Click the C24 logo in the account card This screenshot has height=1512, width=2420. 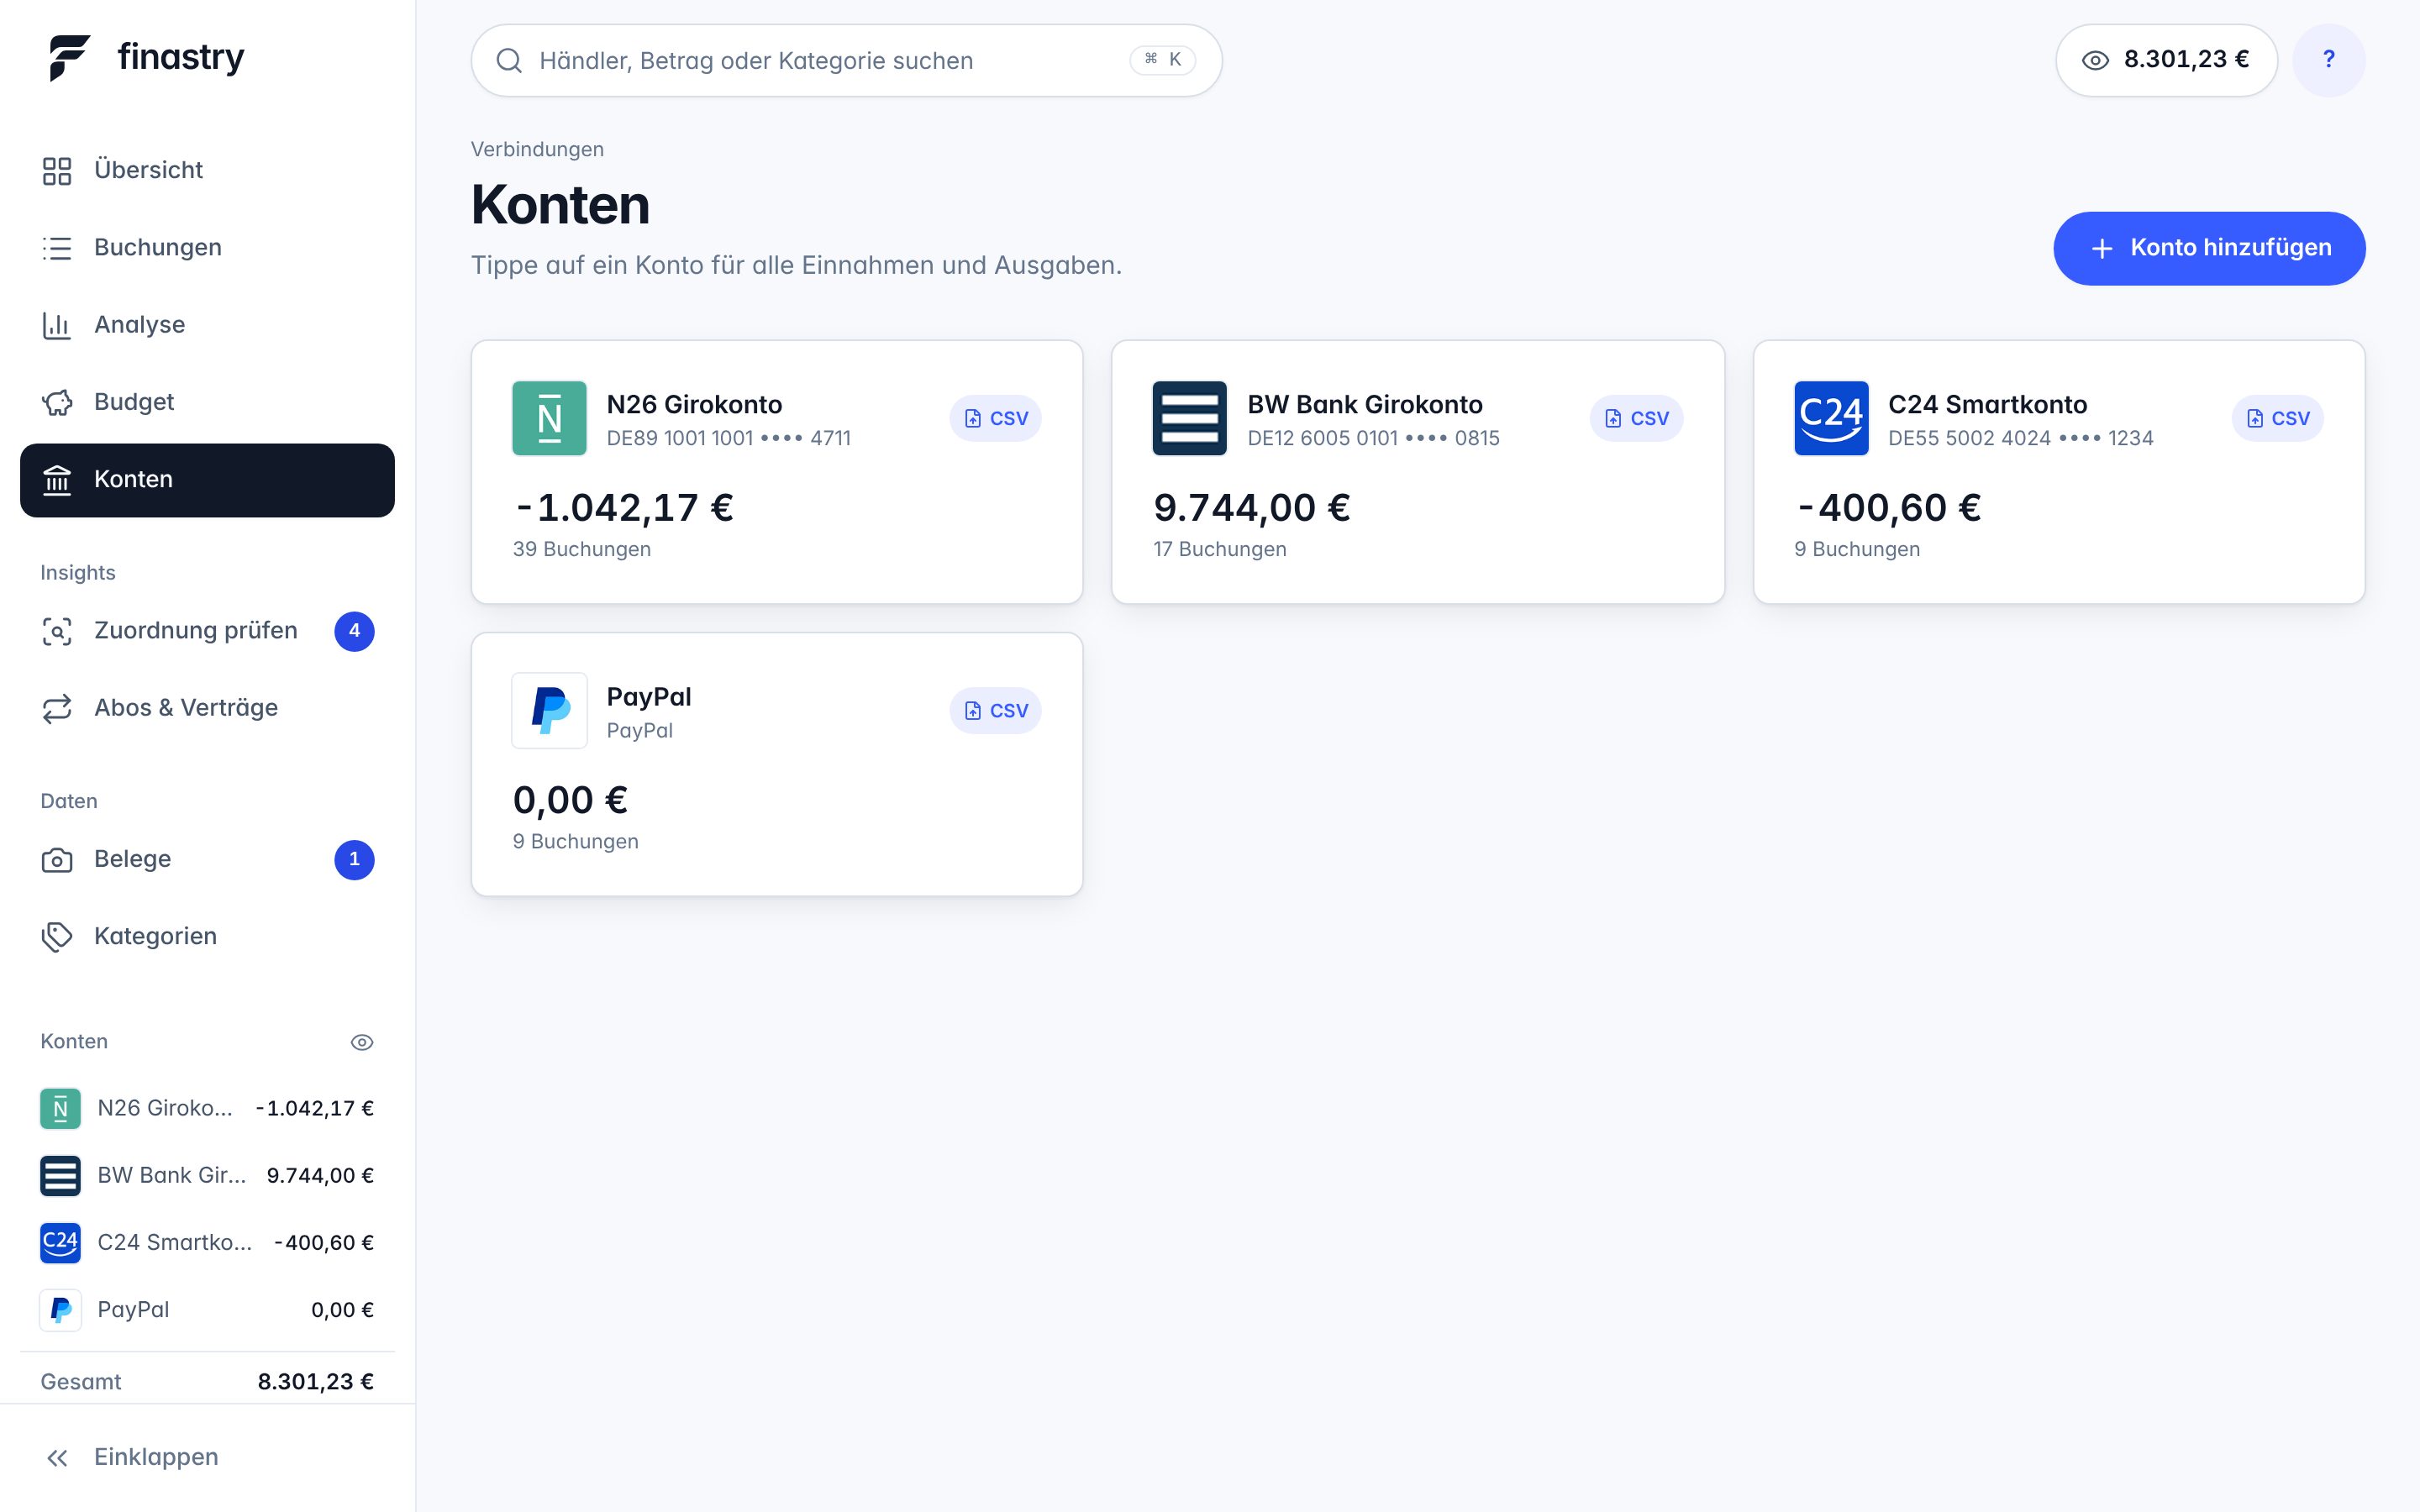coord(1831,418)
